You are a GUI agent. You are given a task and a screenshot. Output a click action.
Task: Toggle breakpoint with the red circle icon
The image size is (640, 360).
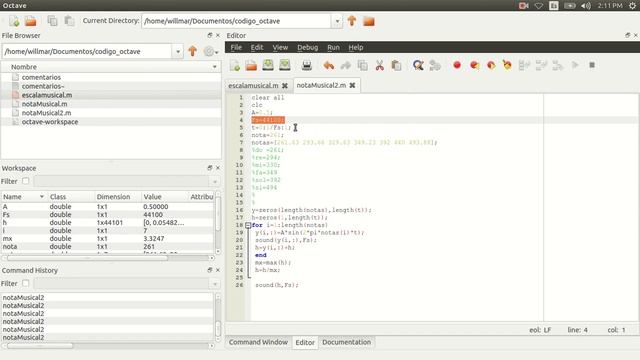tap(457, 65)
